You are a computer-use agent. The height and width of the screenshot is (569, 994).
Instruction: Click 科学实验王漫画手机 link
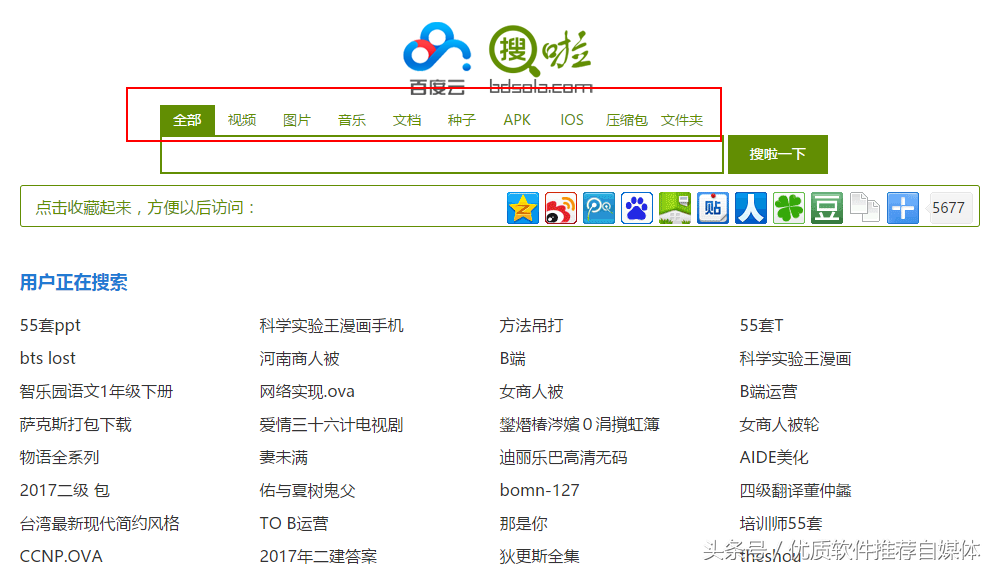click(332, 326)
